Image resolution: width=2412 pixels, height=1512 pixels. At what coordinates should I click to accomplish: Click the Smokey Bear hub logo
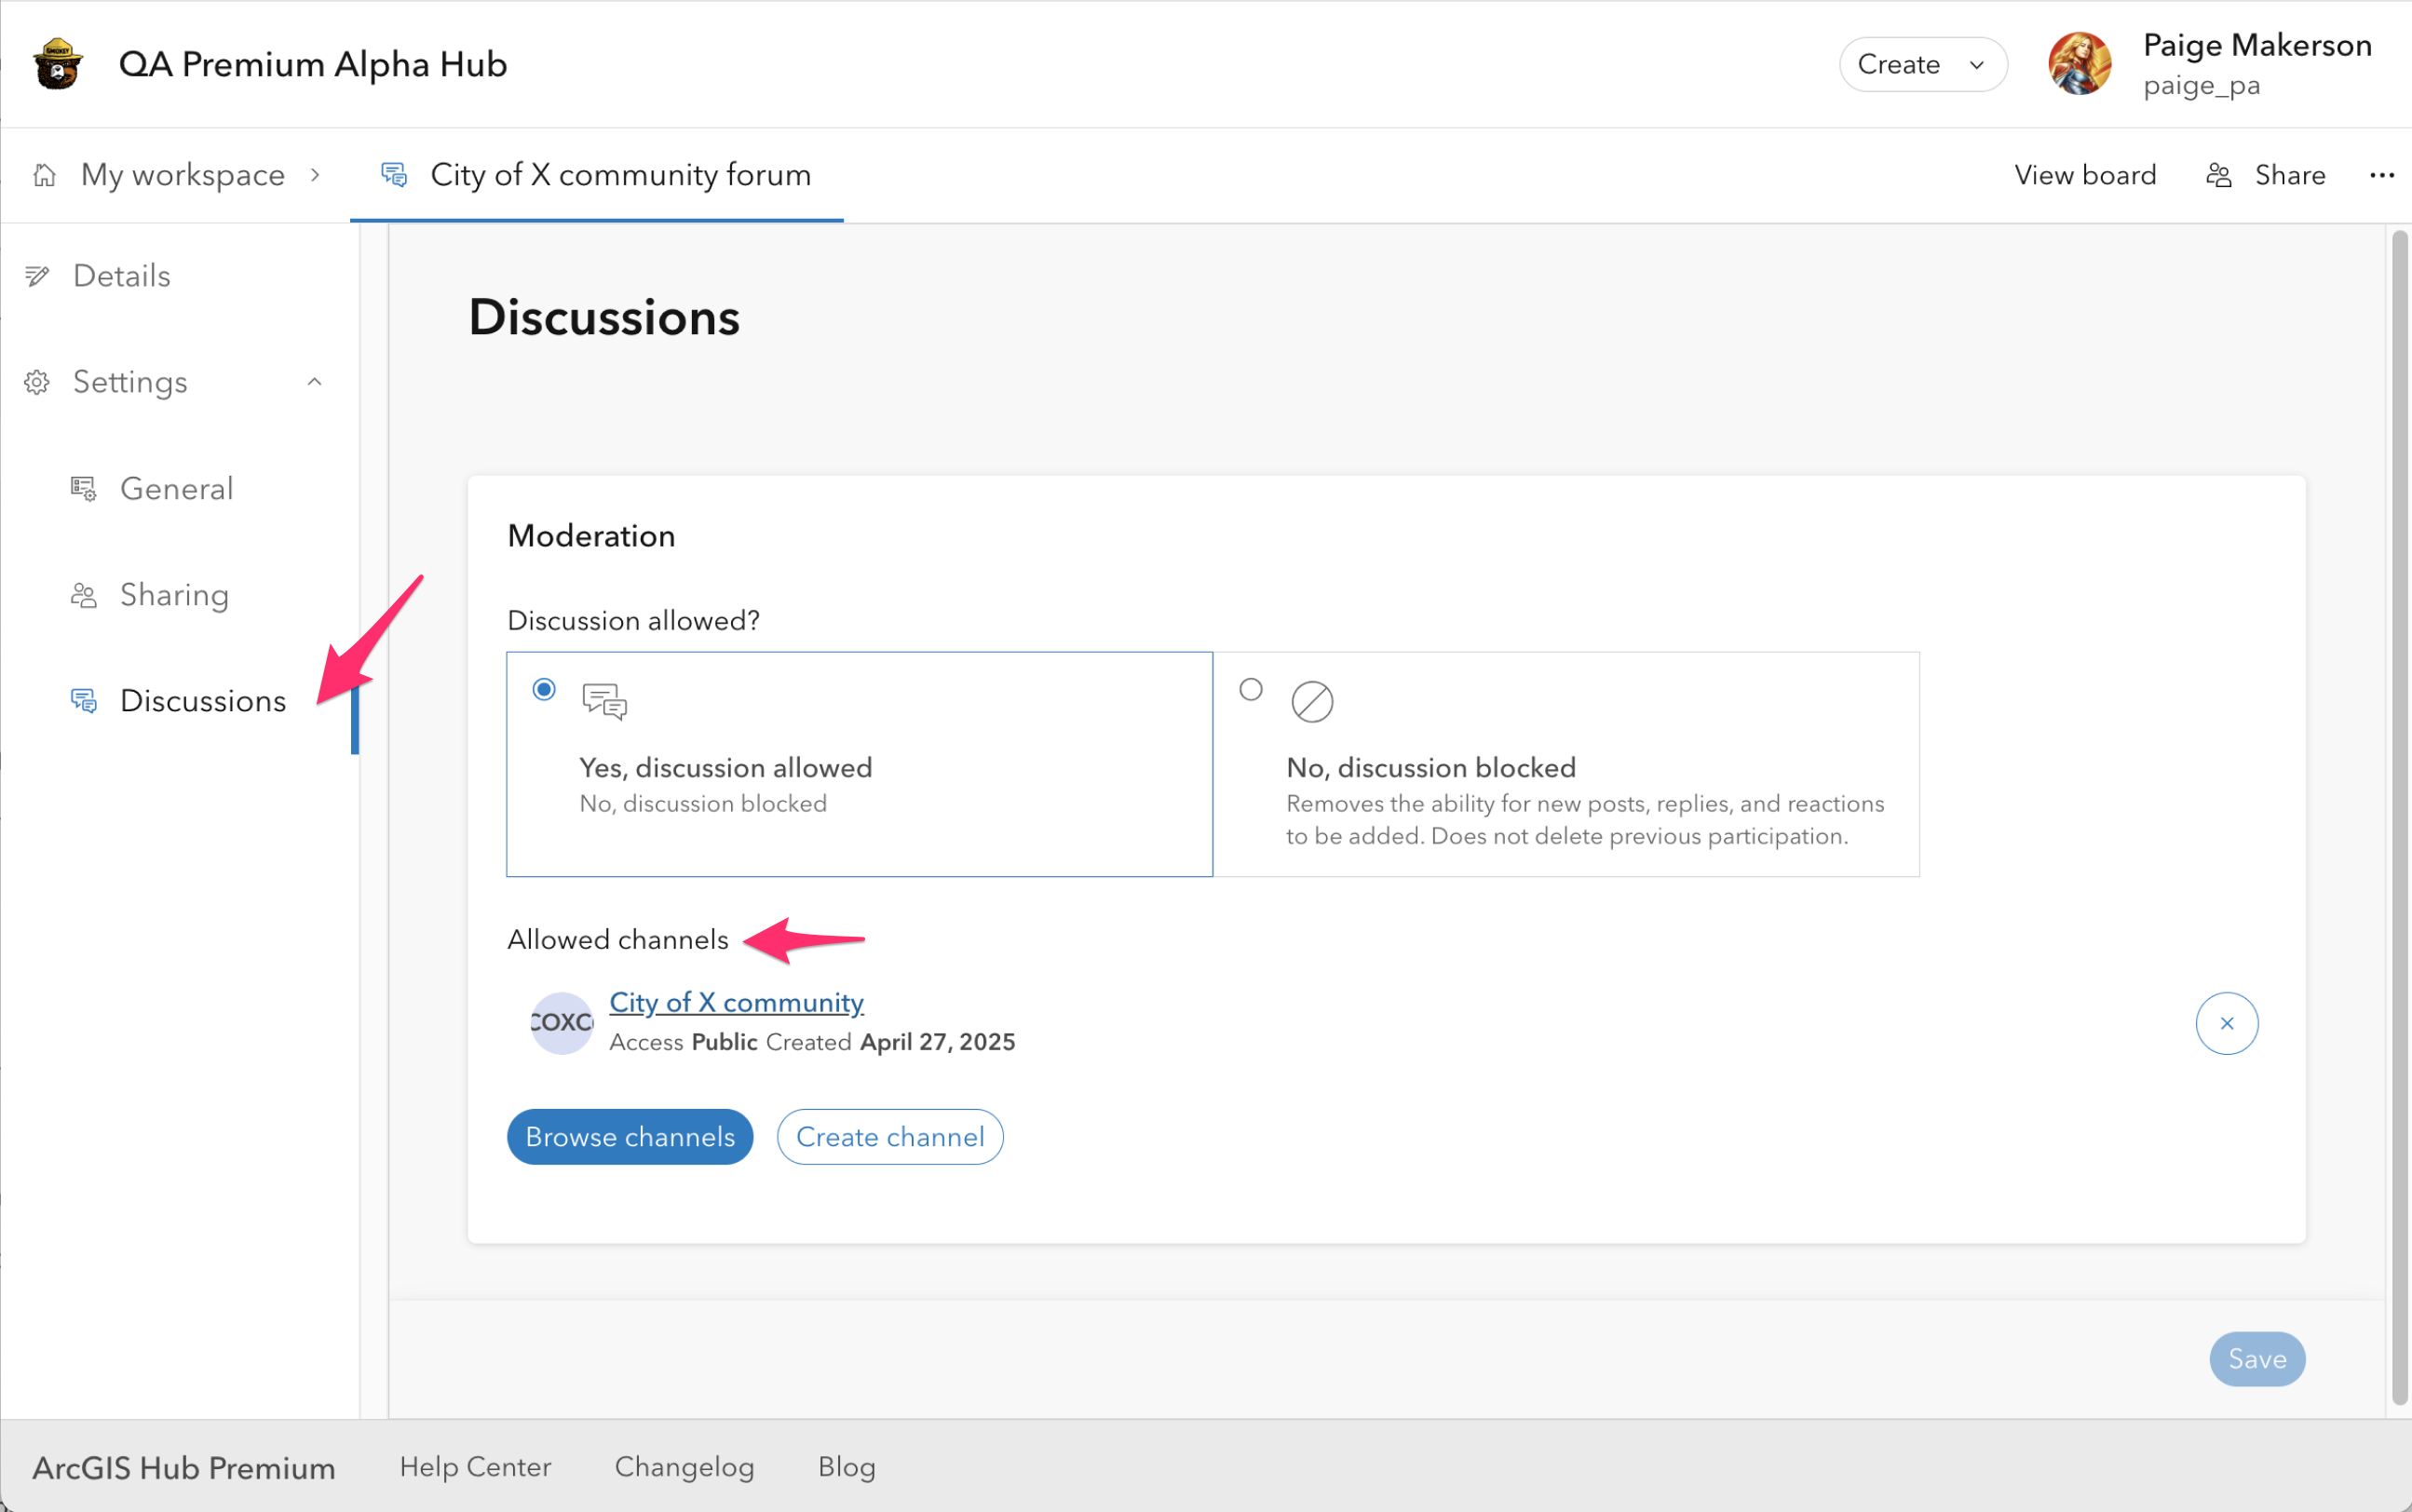click(x=57, y=64)
